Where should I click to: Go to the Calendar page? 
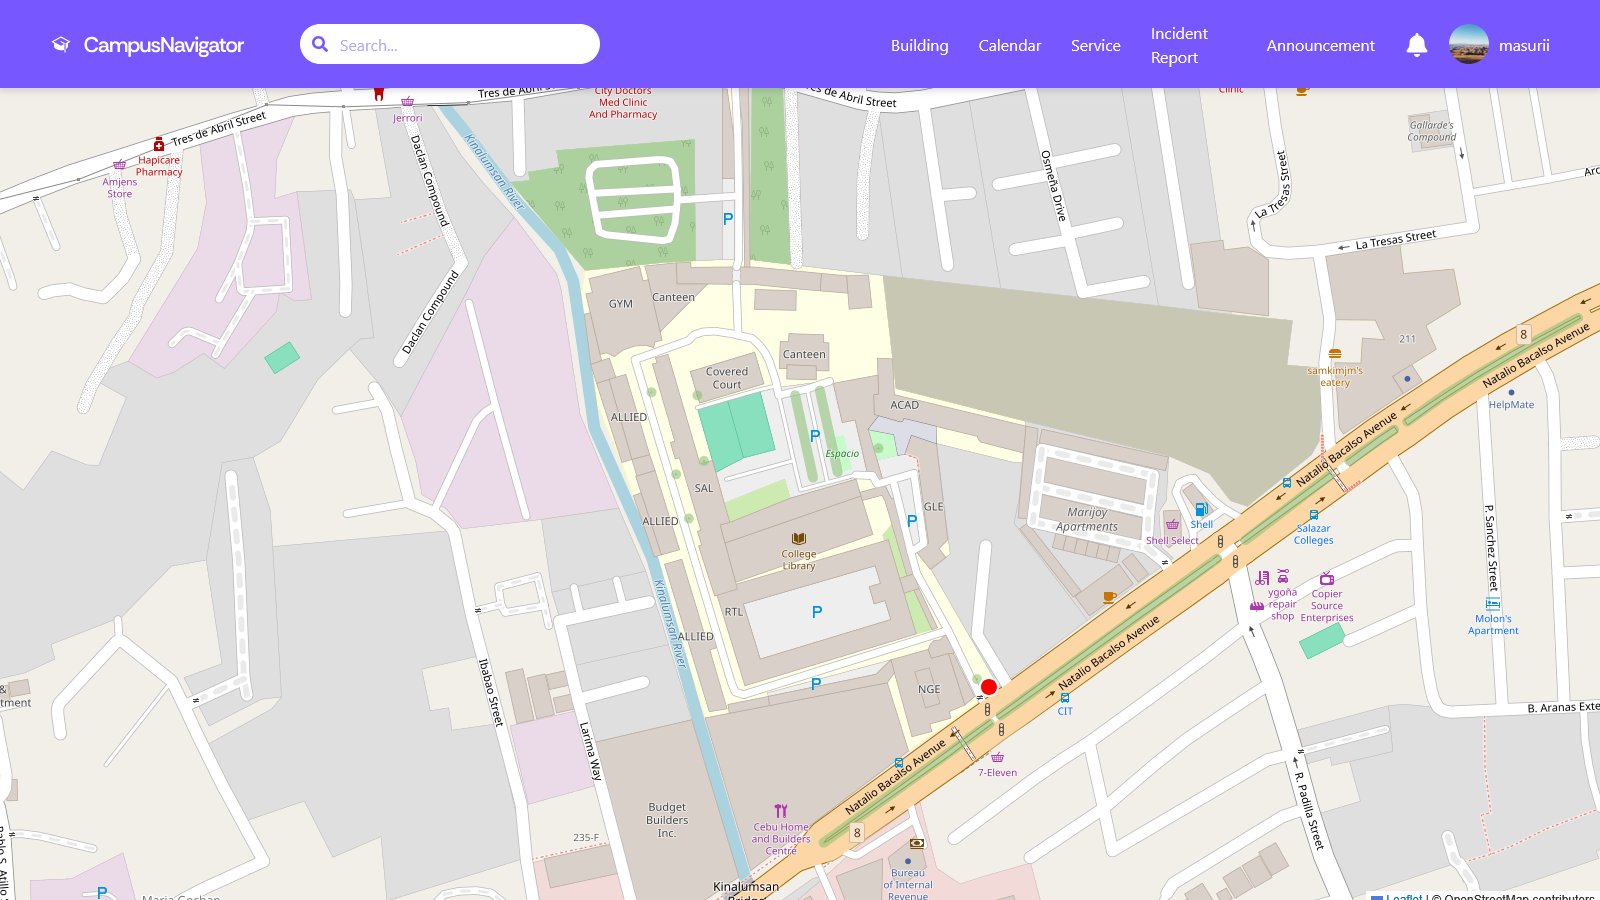tap(1009, 45)
